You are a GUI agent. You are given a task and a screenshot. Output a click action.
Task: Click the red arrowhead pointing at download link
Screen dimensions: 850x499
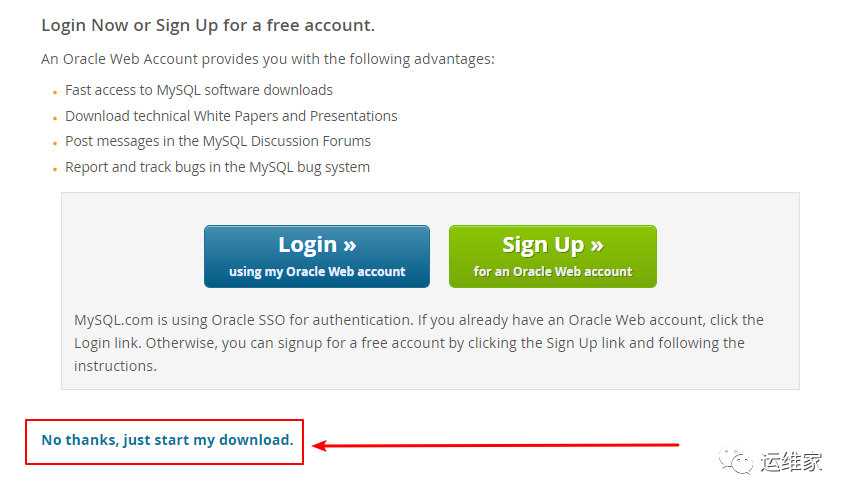pos(320,444)
